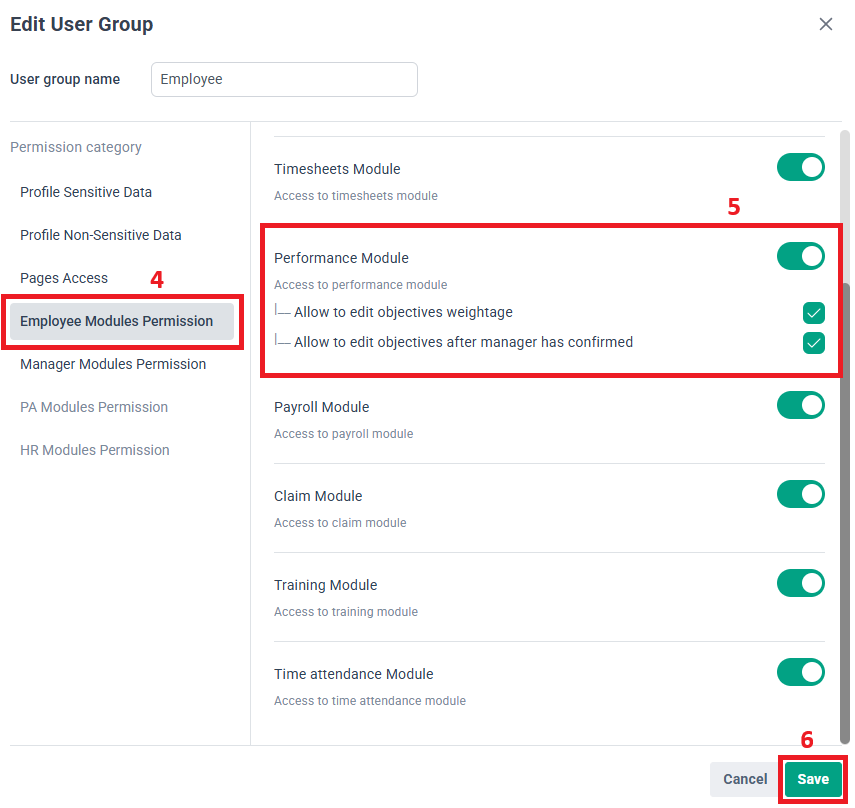Image resolution: width=855 pixels, height=808 pixels.
Task: Select Pages Access permission category
Action: [64, 278]
